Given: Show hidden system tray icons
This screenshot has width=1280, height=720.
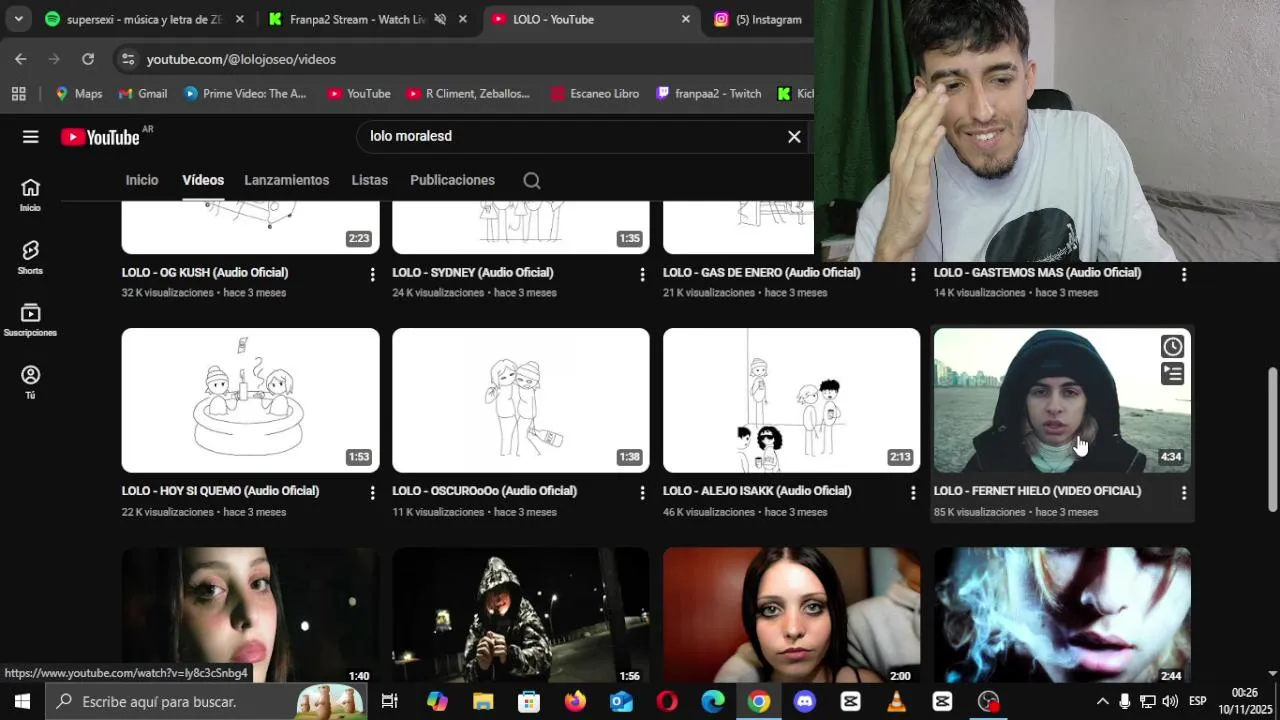Looking at the screenshot, I should (1102, 701).
